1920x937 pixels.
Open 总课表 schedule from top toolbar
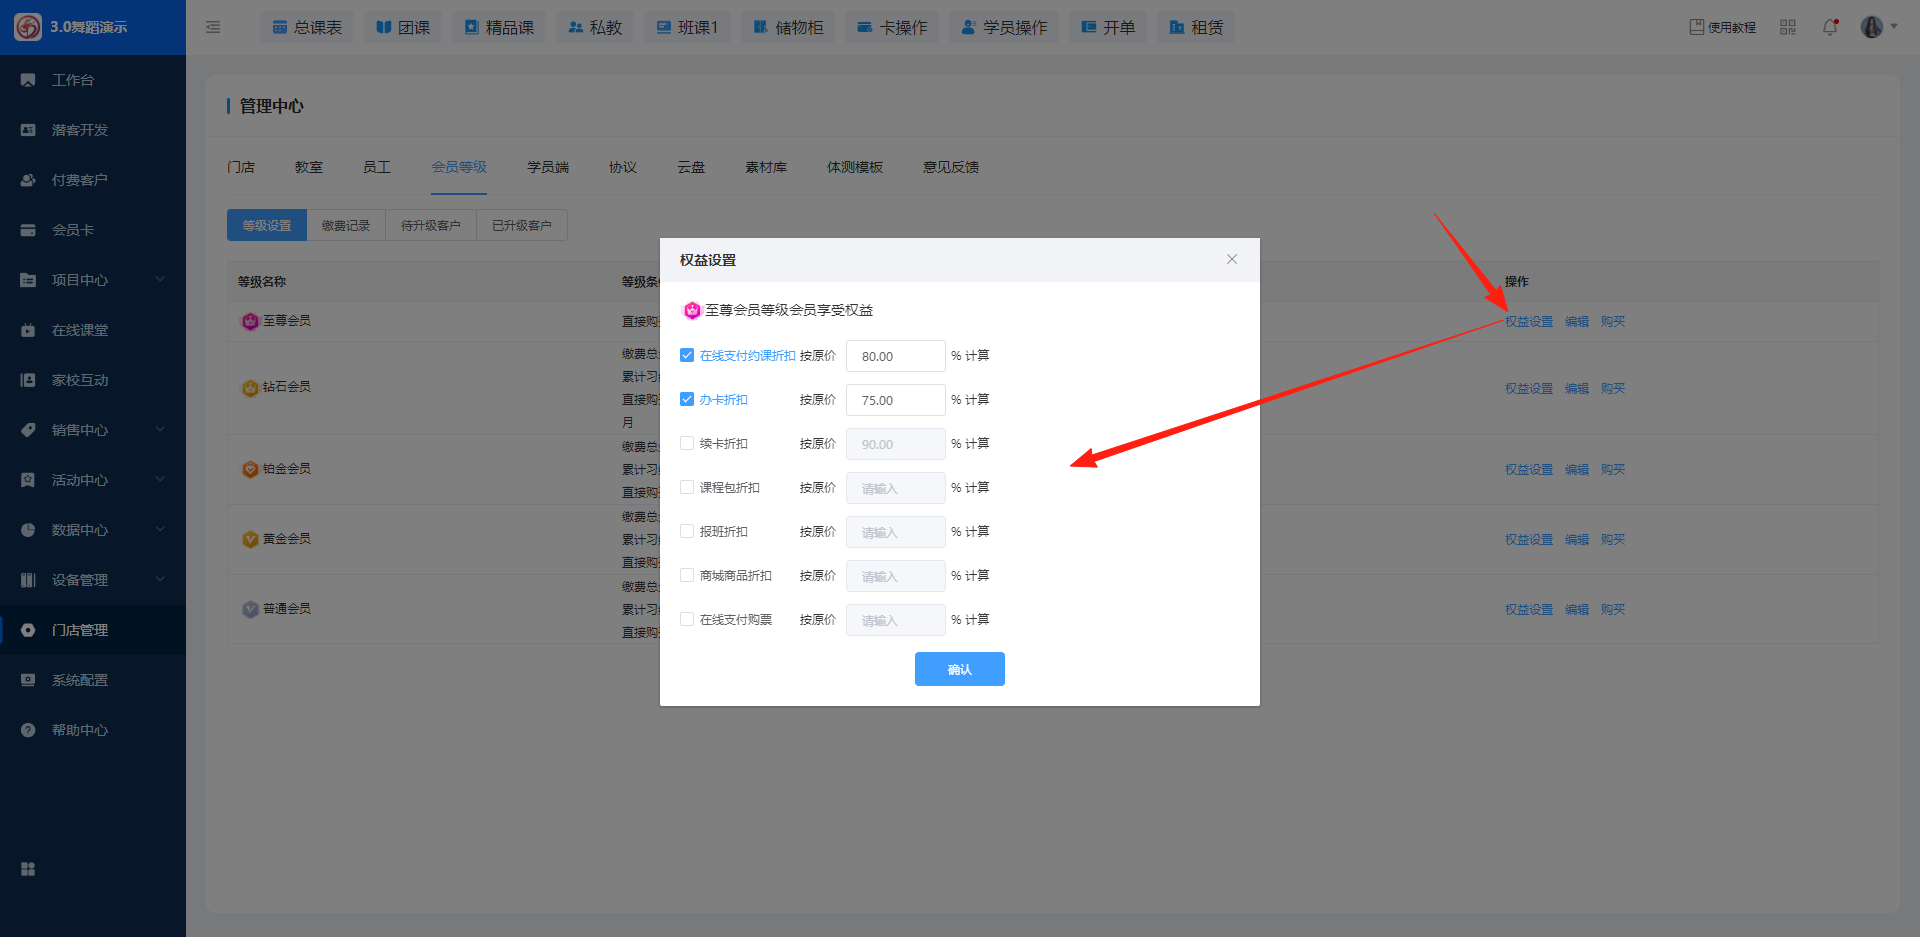pos(307,27)
